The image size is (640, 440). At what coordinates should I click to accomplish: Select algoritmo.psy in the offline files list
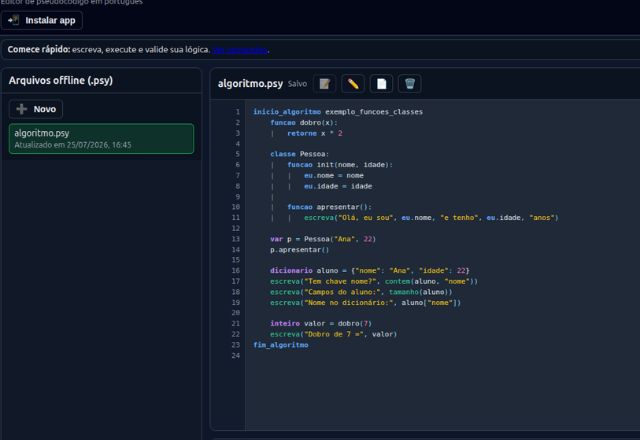101,139
